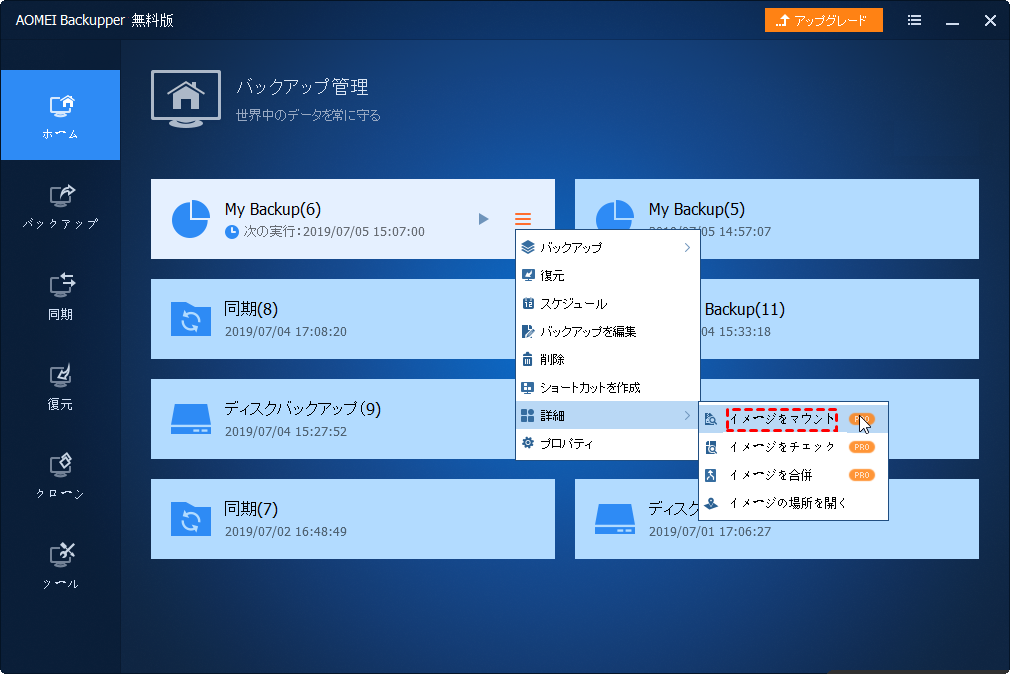
Task: Click the gear icon beside プロパティ
Action: 528,443
